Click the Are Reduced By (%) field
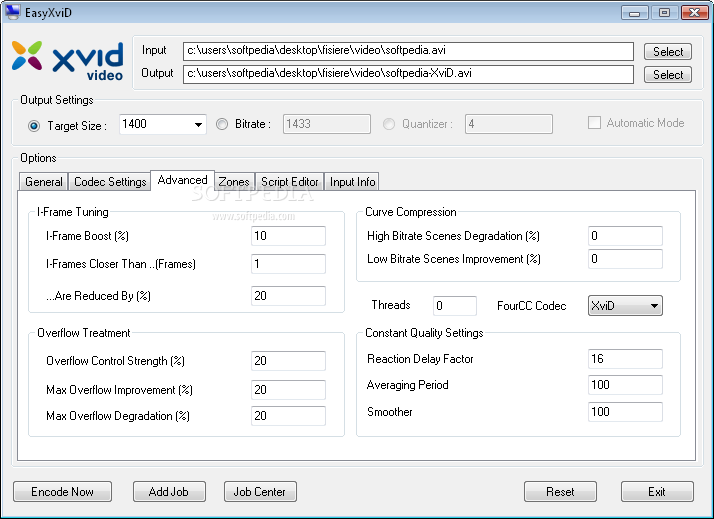714x519 pixels. click(288, 295)
